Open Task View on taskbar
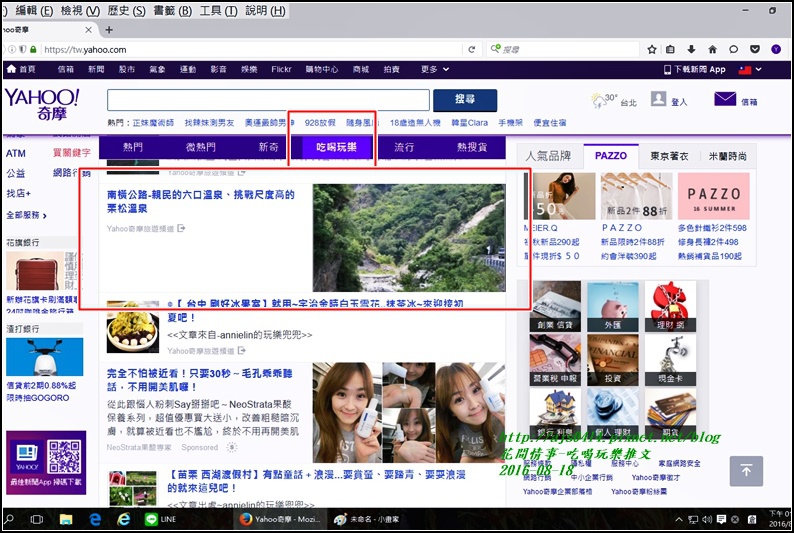This screenshot has width=794, height=533. (36, 519)
